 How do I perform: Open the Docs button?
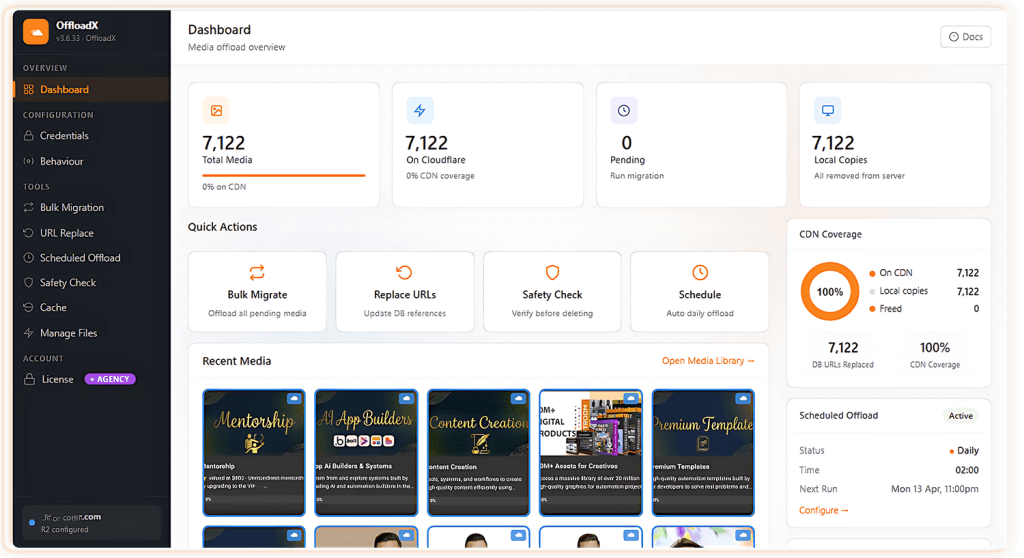[x=965, y=37]
